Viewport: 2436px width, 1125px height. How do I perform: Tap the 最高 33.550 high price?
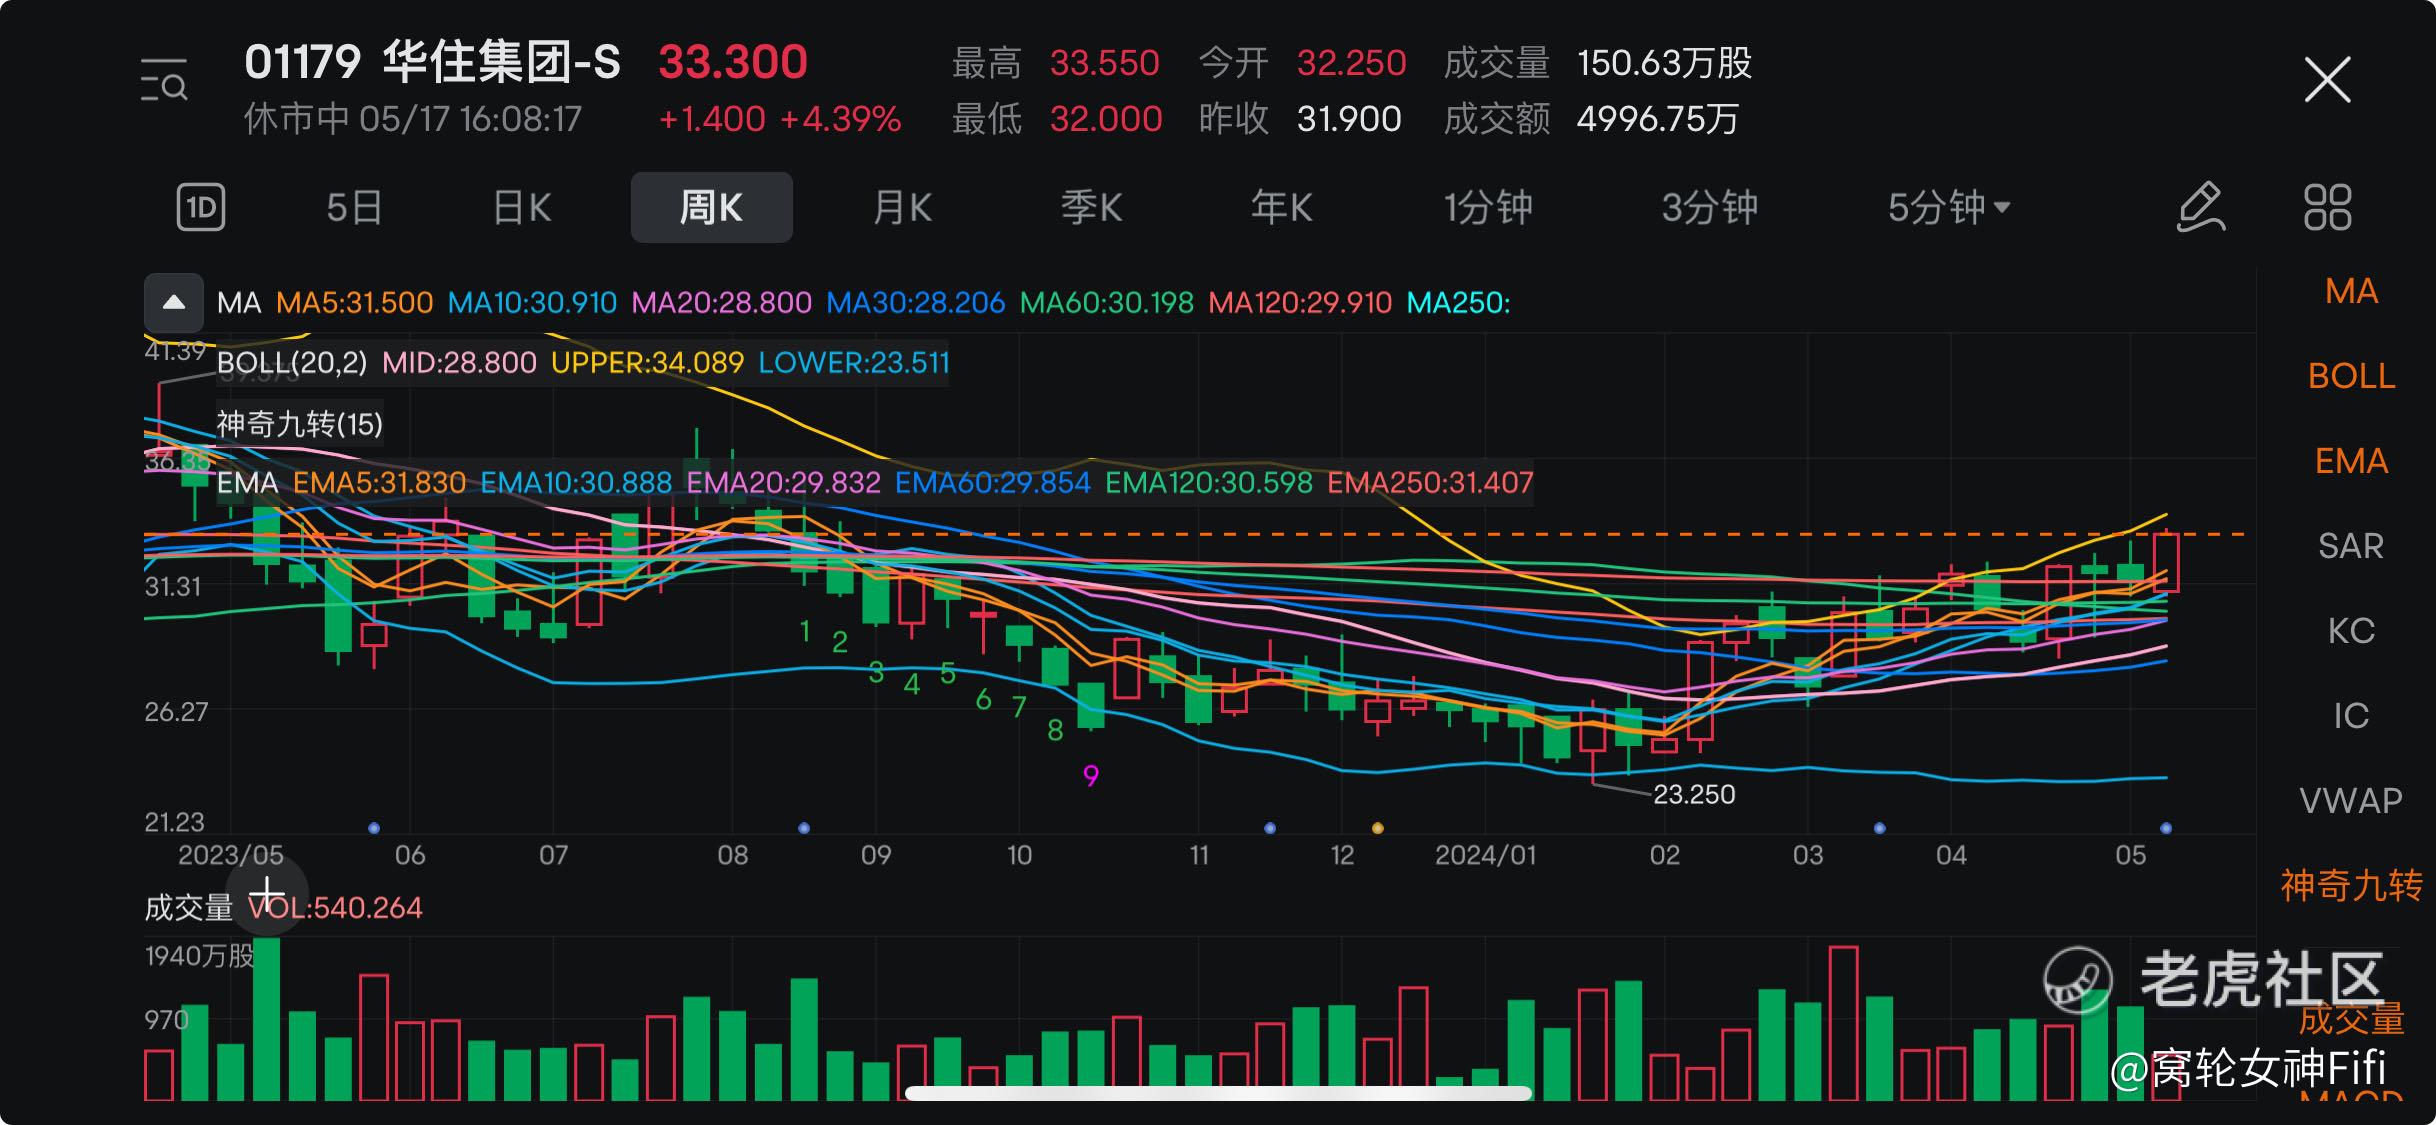pyautogui.click(x=1055, y=62)
